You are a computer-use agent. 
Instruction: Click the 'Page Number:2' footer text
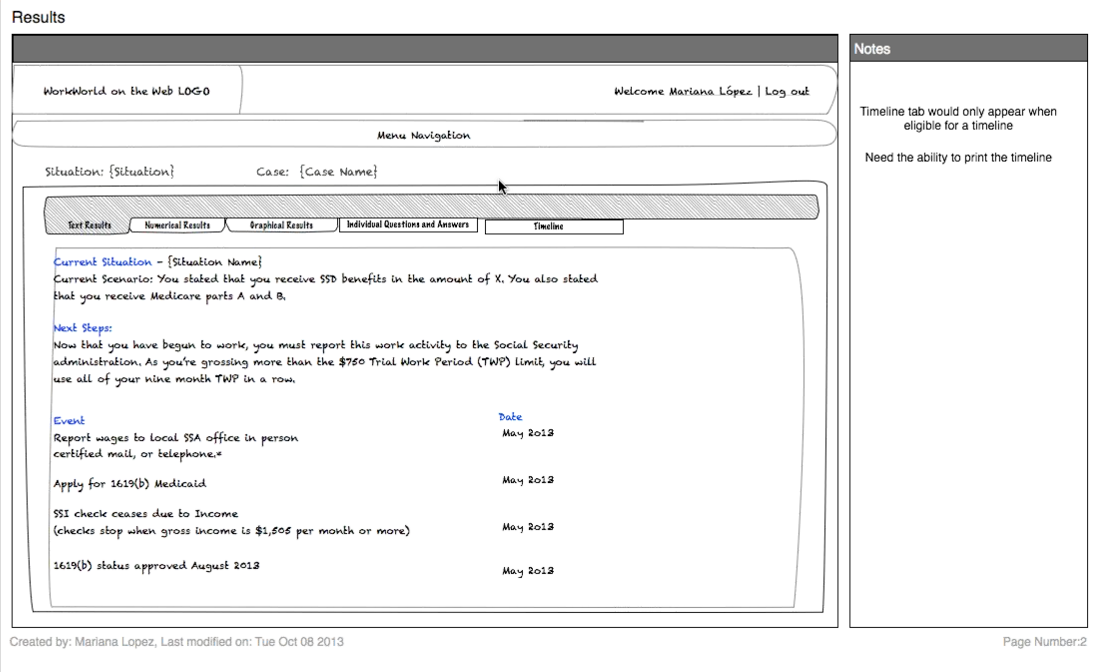pos(1044,641)
